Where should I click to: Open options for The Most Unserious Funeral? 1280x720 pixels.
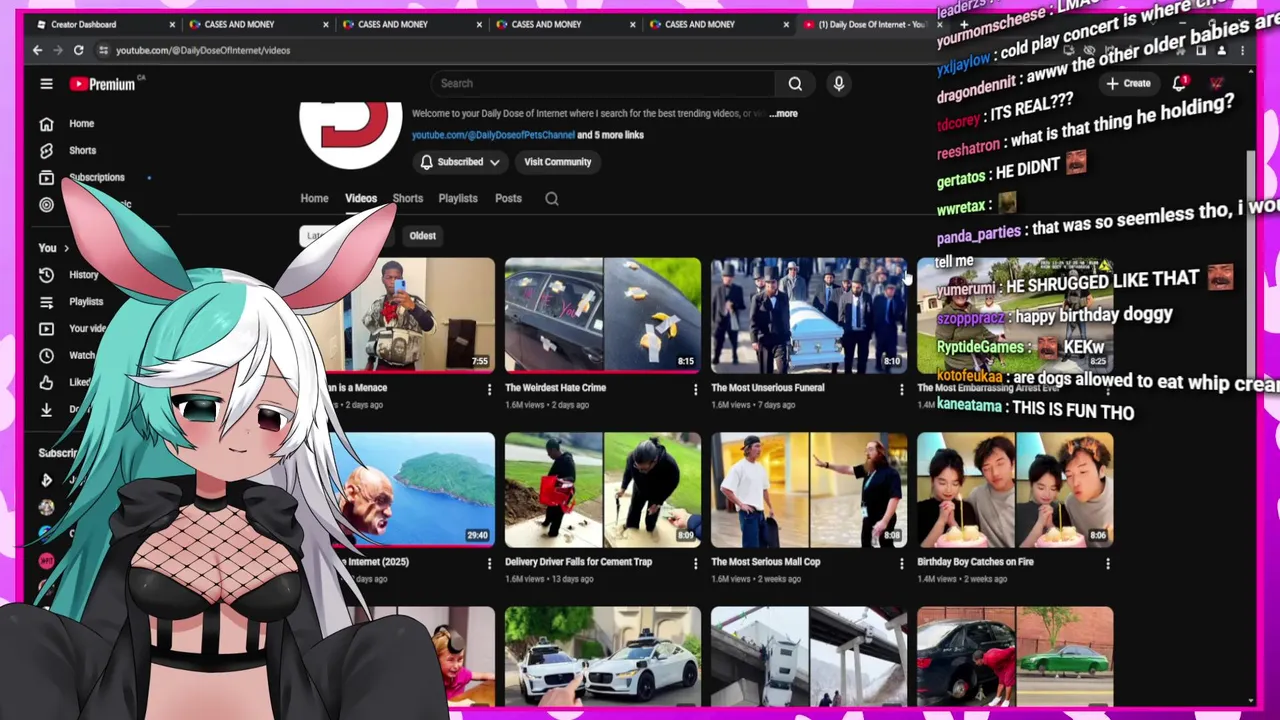(x=902, y=389)
